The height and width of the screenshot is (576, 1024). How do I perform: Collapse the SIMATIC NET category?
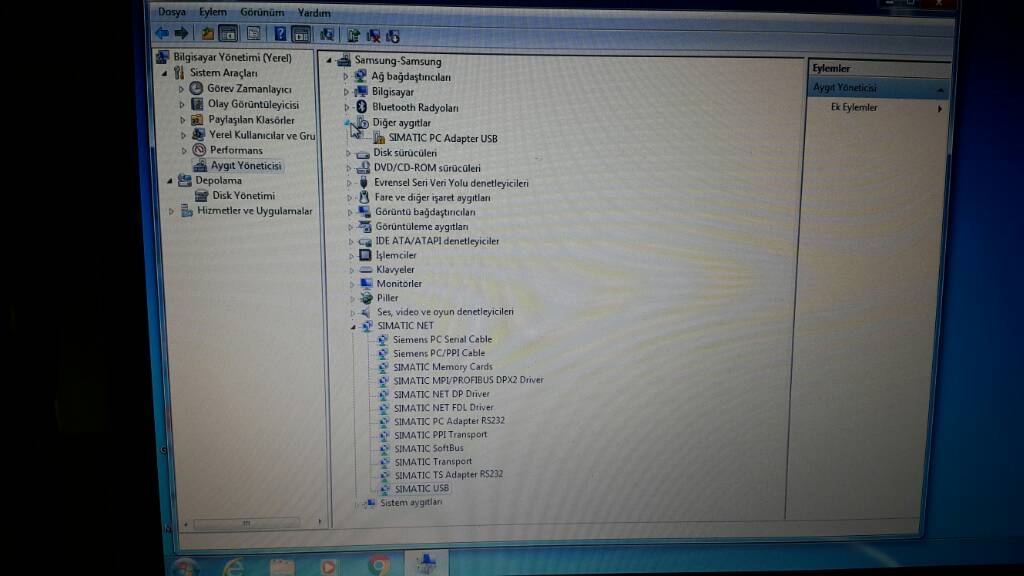pyautogui.click(x=353, y=326)
